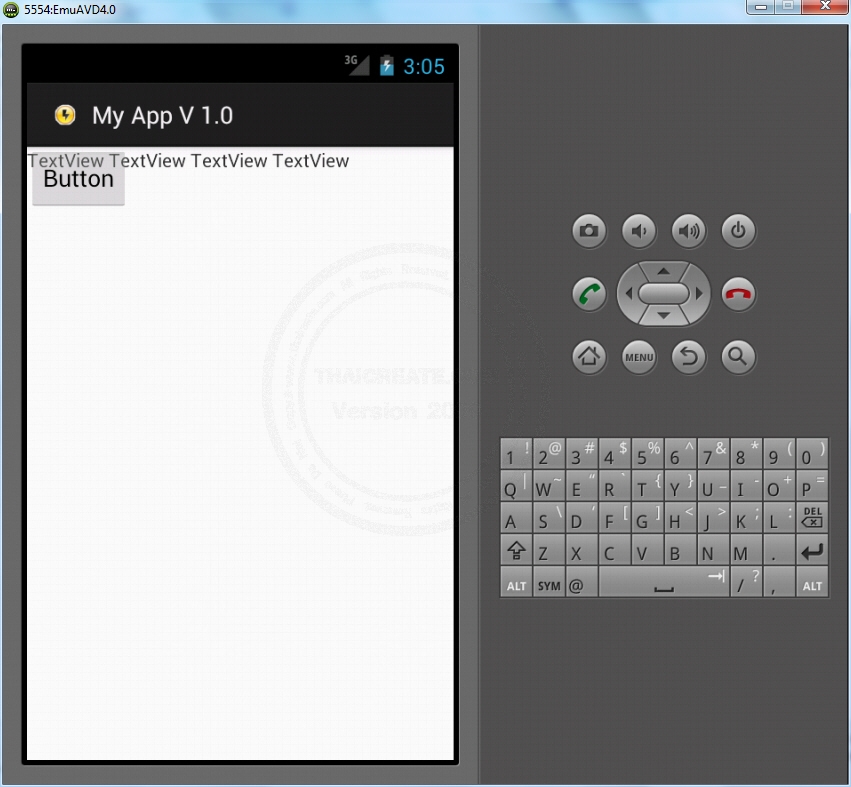Tap the green call icon
Screen dimensions: 851x787
click(589, 294)
